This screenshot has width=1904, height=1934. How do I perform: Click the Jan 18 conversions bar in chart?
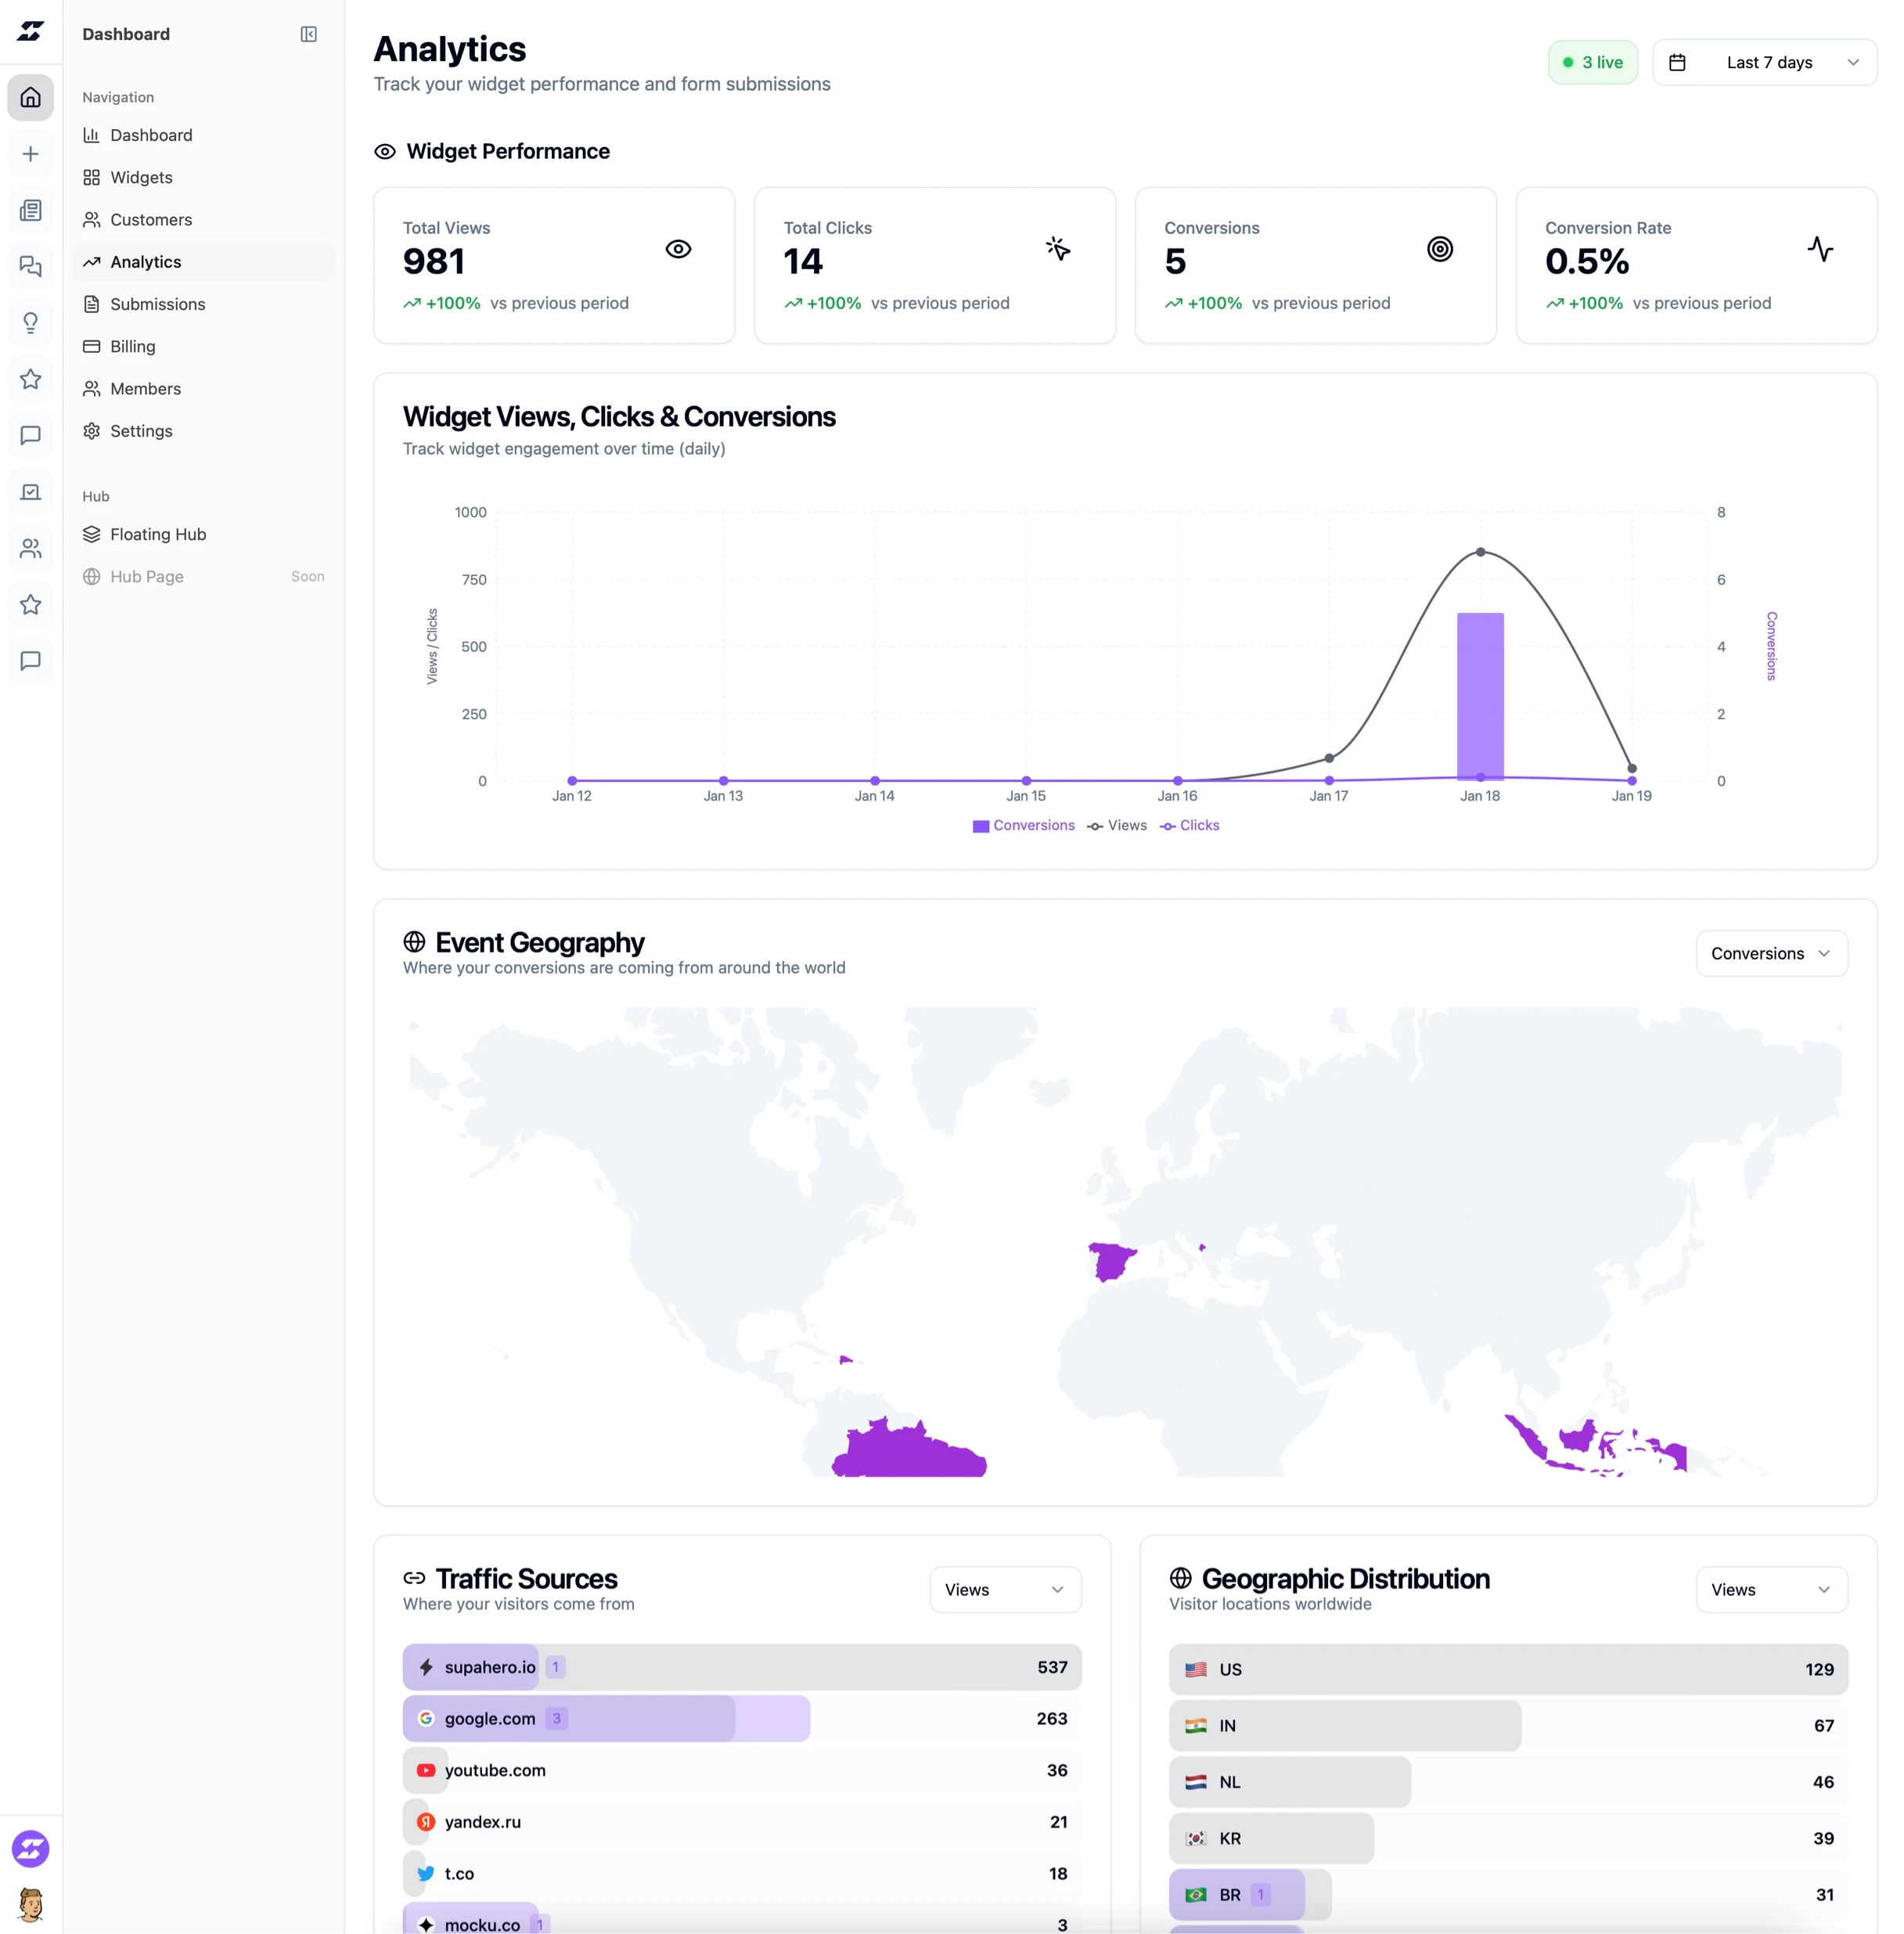[1479, 696]
